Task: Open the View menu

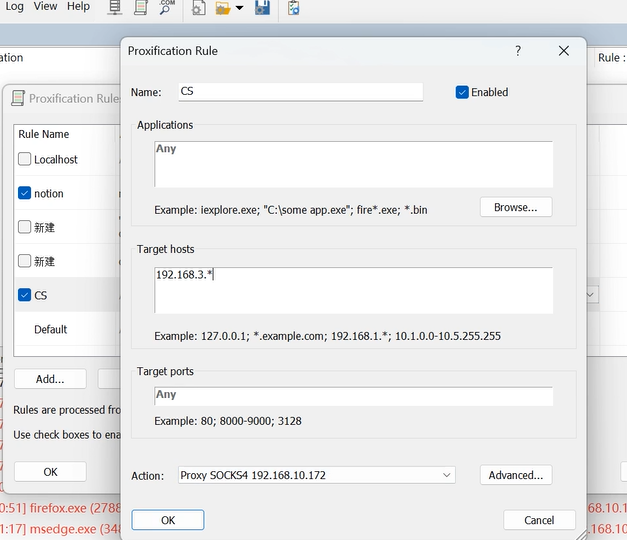Action: click(45, 6)
